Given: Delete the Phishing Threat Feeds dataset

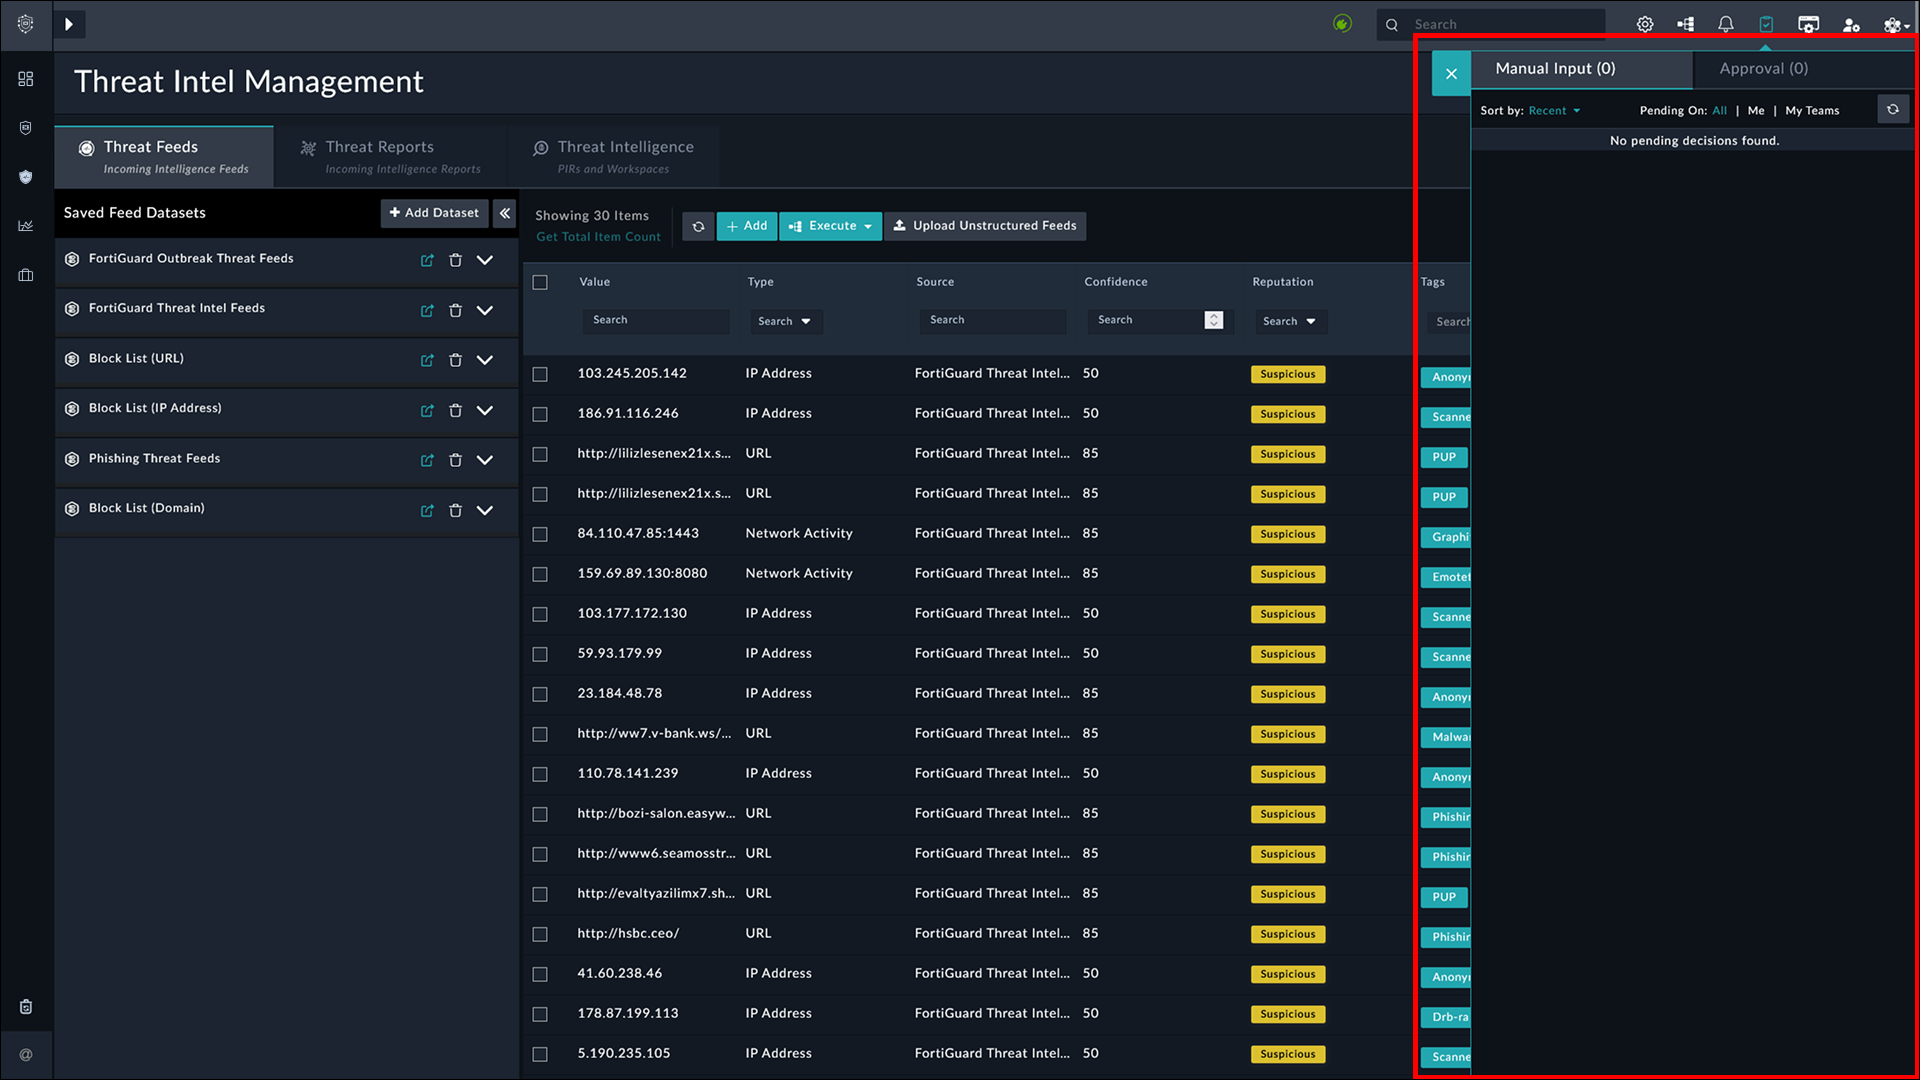Looking at the screenshot, I should tap(455, 460).
